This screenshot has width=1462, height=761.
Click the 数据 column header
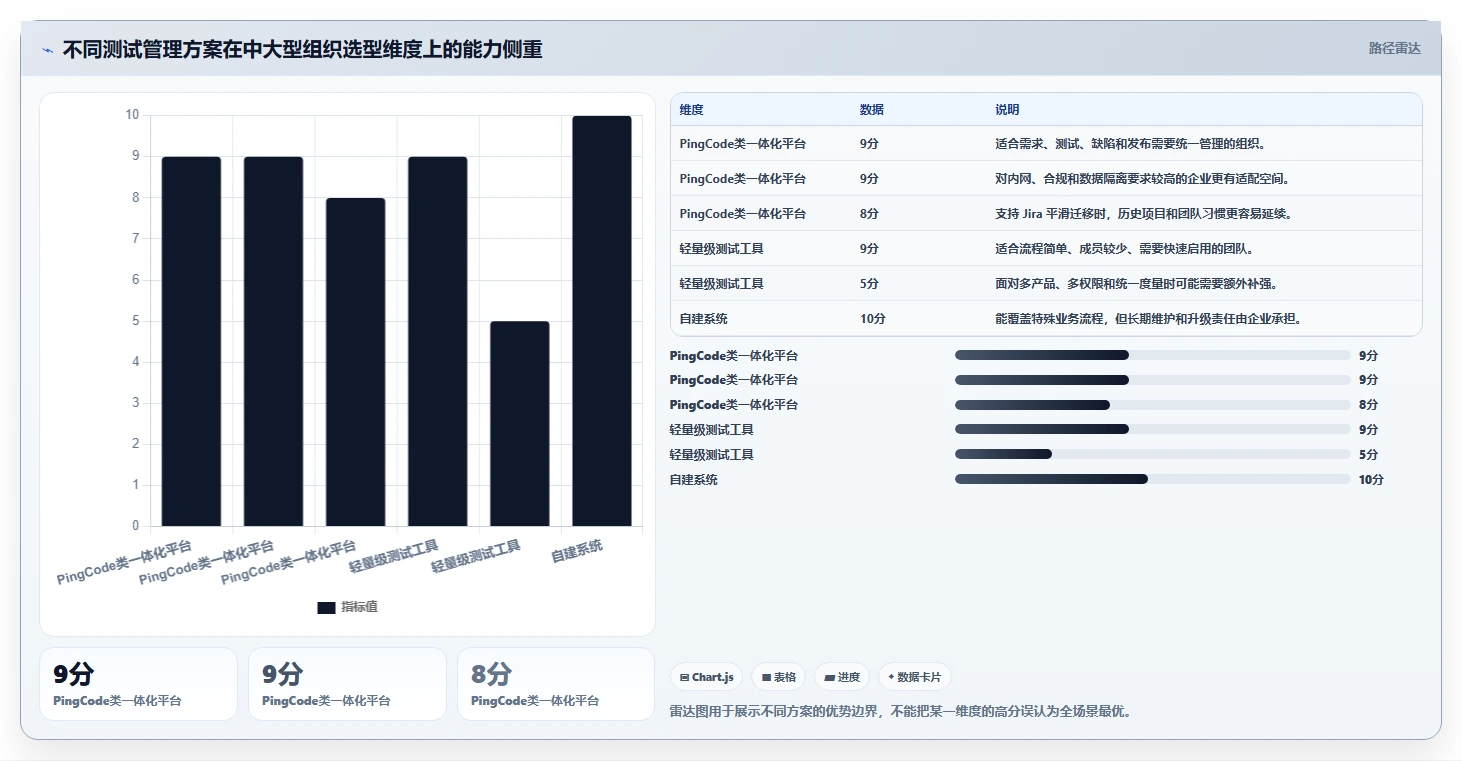[x=872, y=110]
